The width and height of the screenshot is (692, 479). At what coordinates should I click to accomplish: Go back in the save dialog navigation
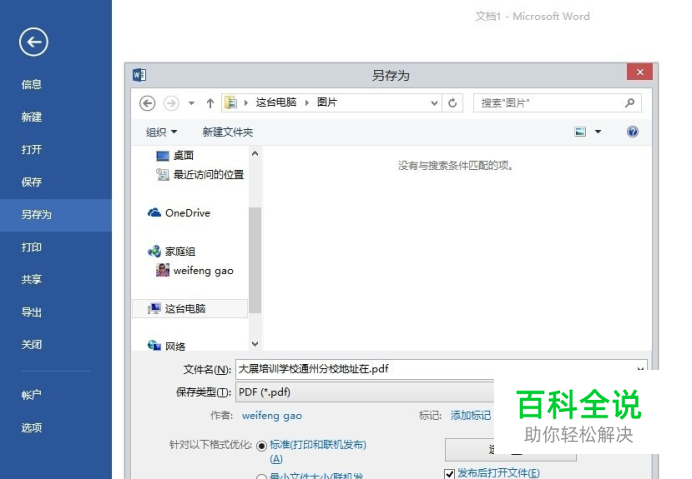coord(147,103)
